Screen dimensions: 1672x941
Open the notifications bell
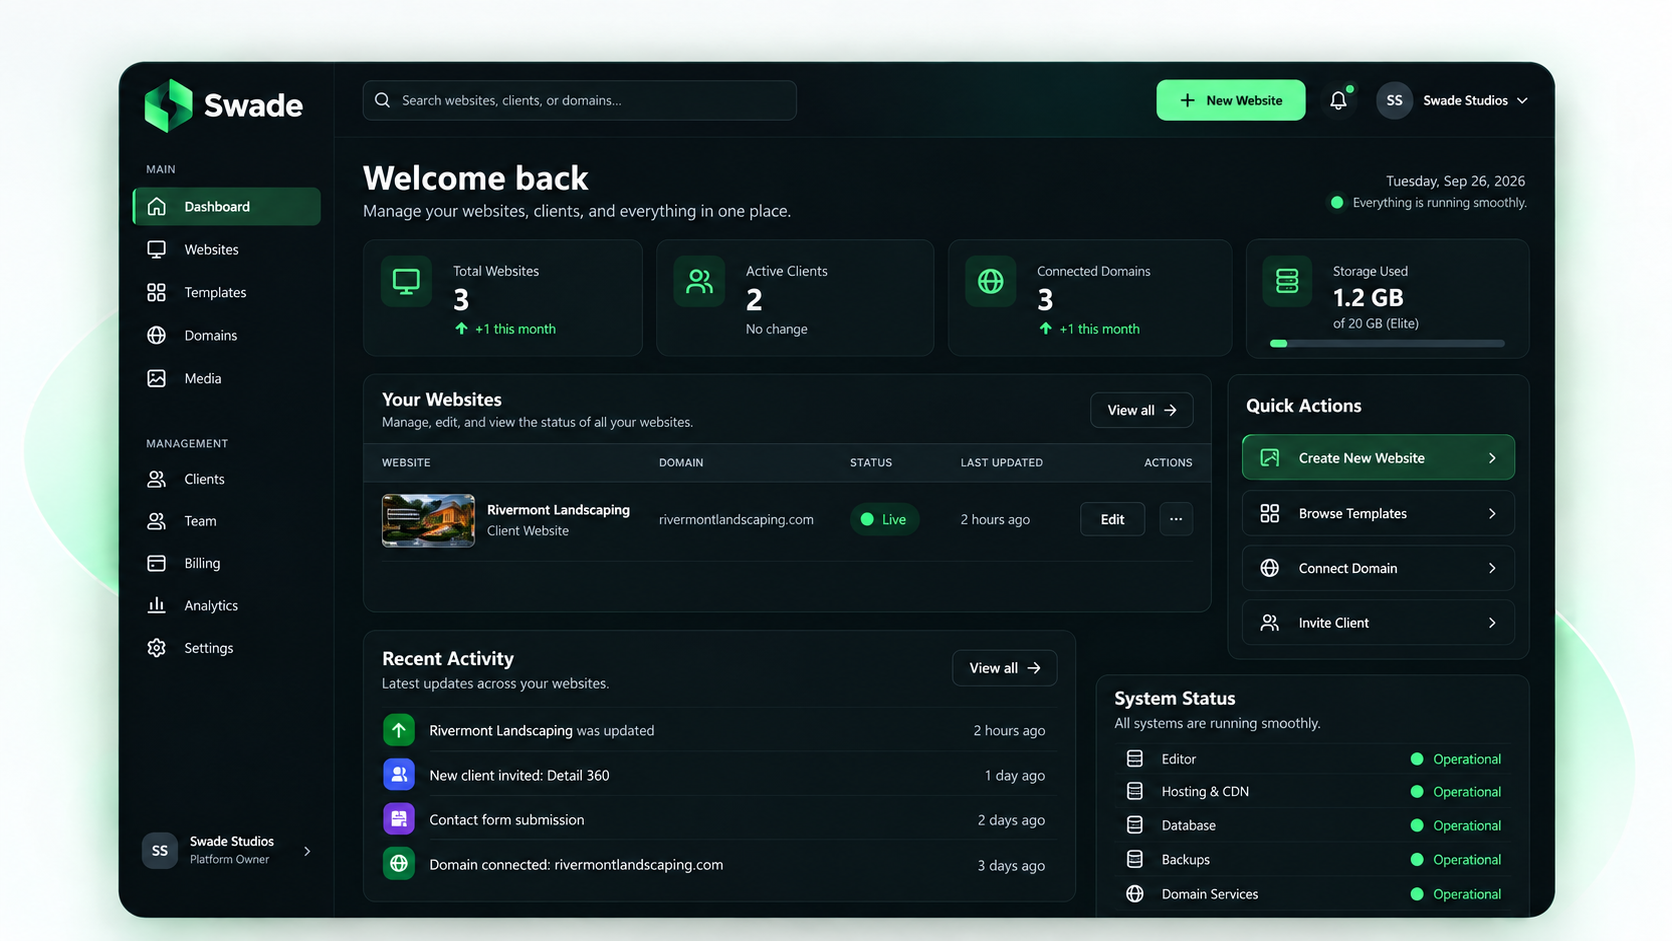click(x=1338, y=100)
